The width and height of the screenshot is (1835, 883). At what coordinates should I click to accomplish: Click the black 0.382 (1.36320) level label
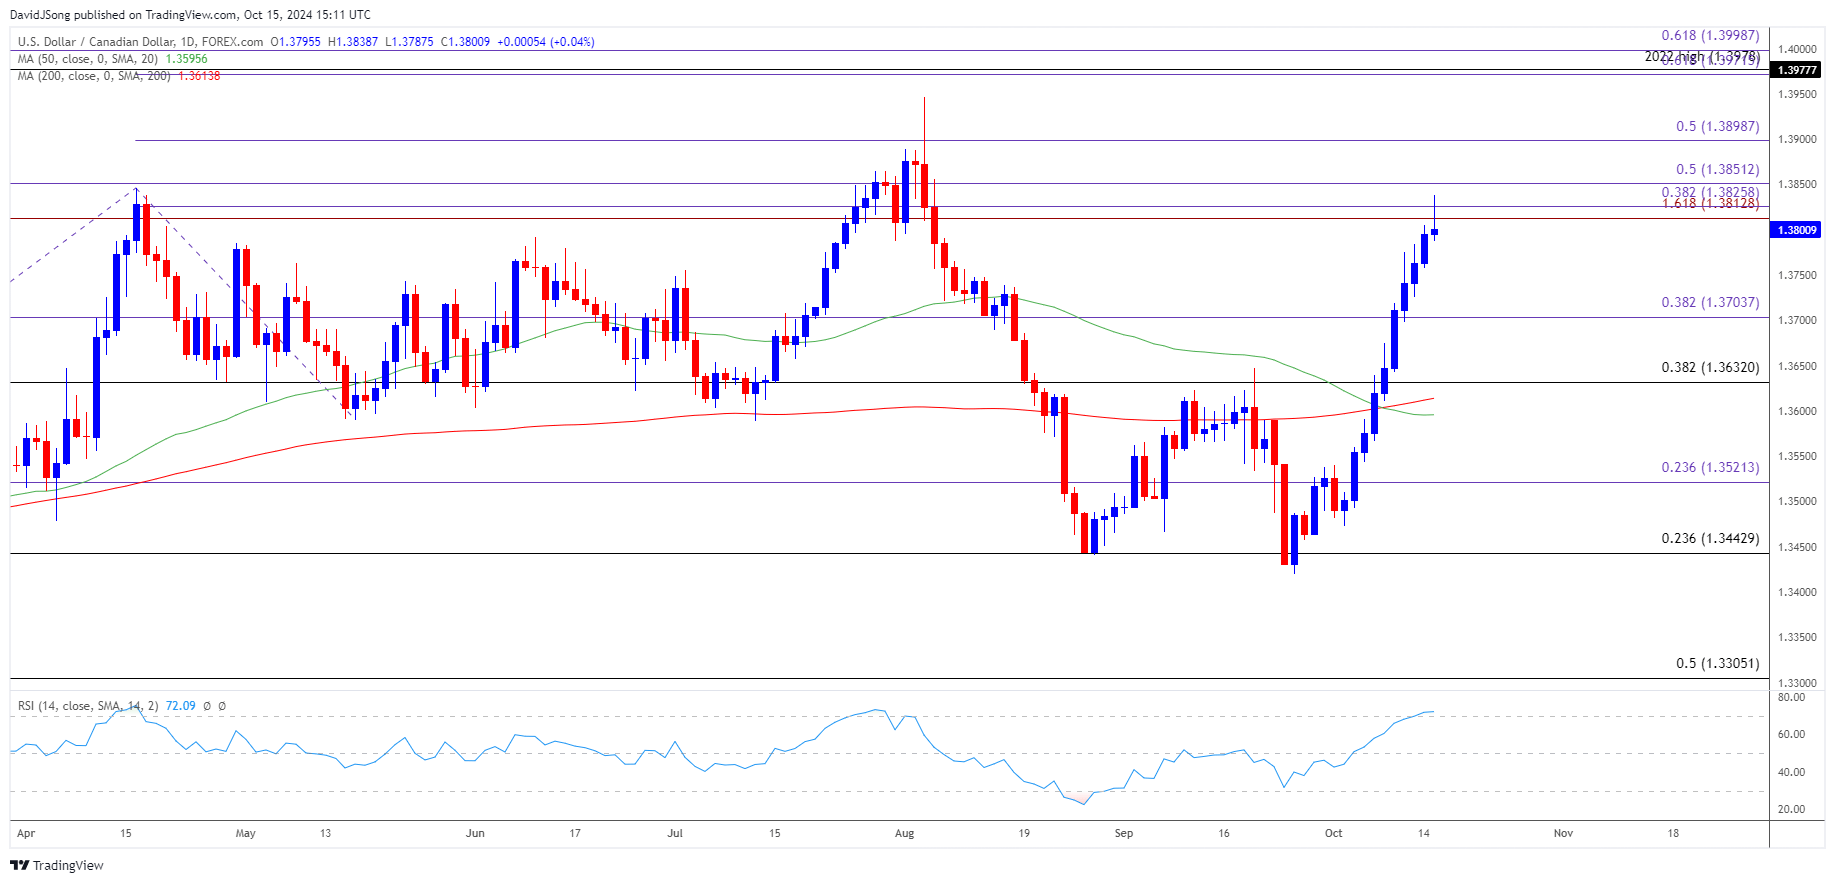pos(1709,367)
